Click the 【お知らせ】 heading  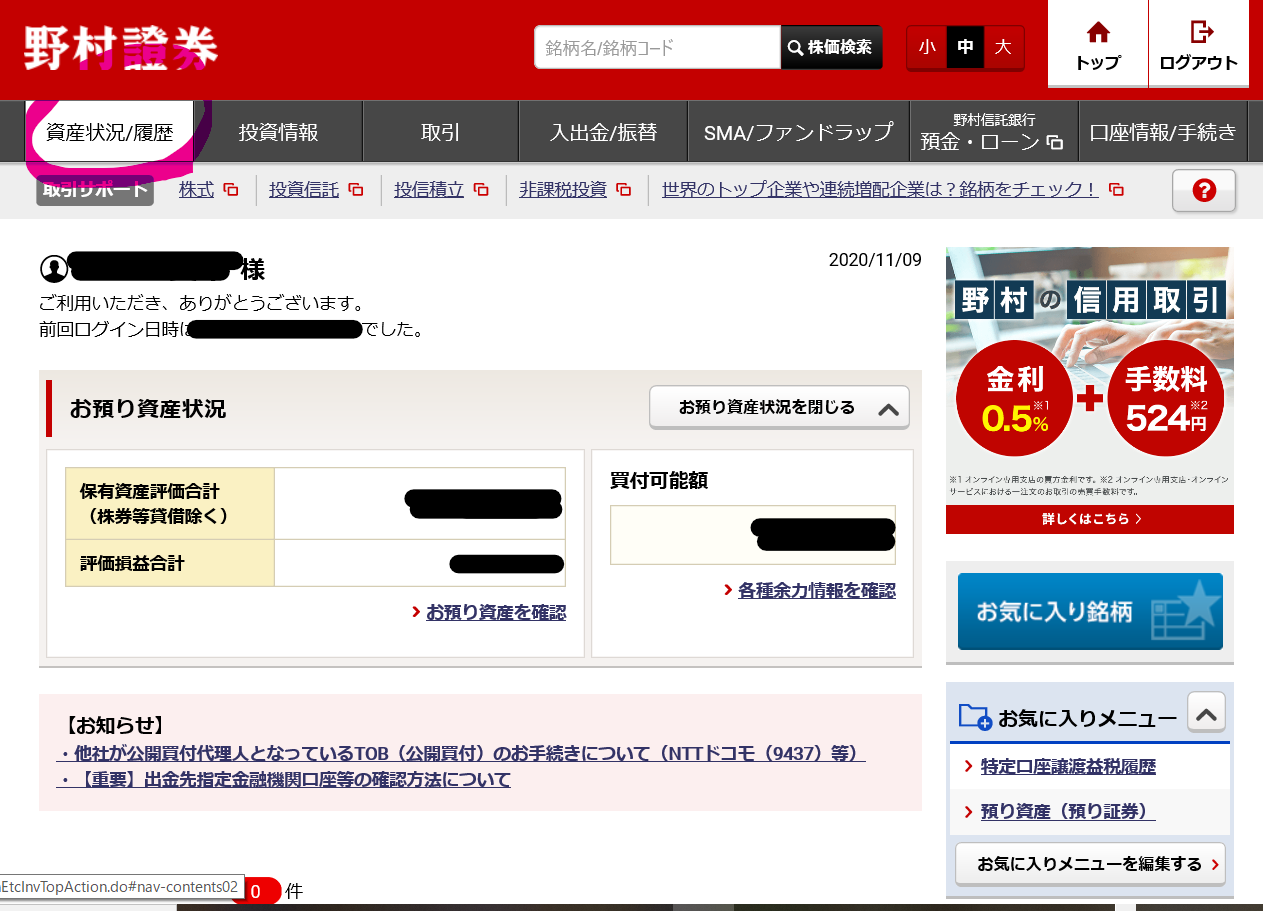click(x=114, y=725)
